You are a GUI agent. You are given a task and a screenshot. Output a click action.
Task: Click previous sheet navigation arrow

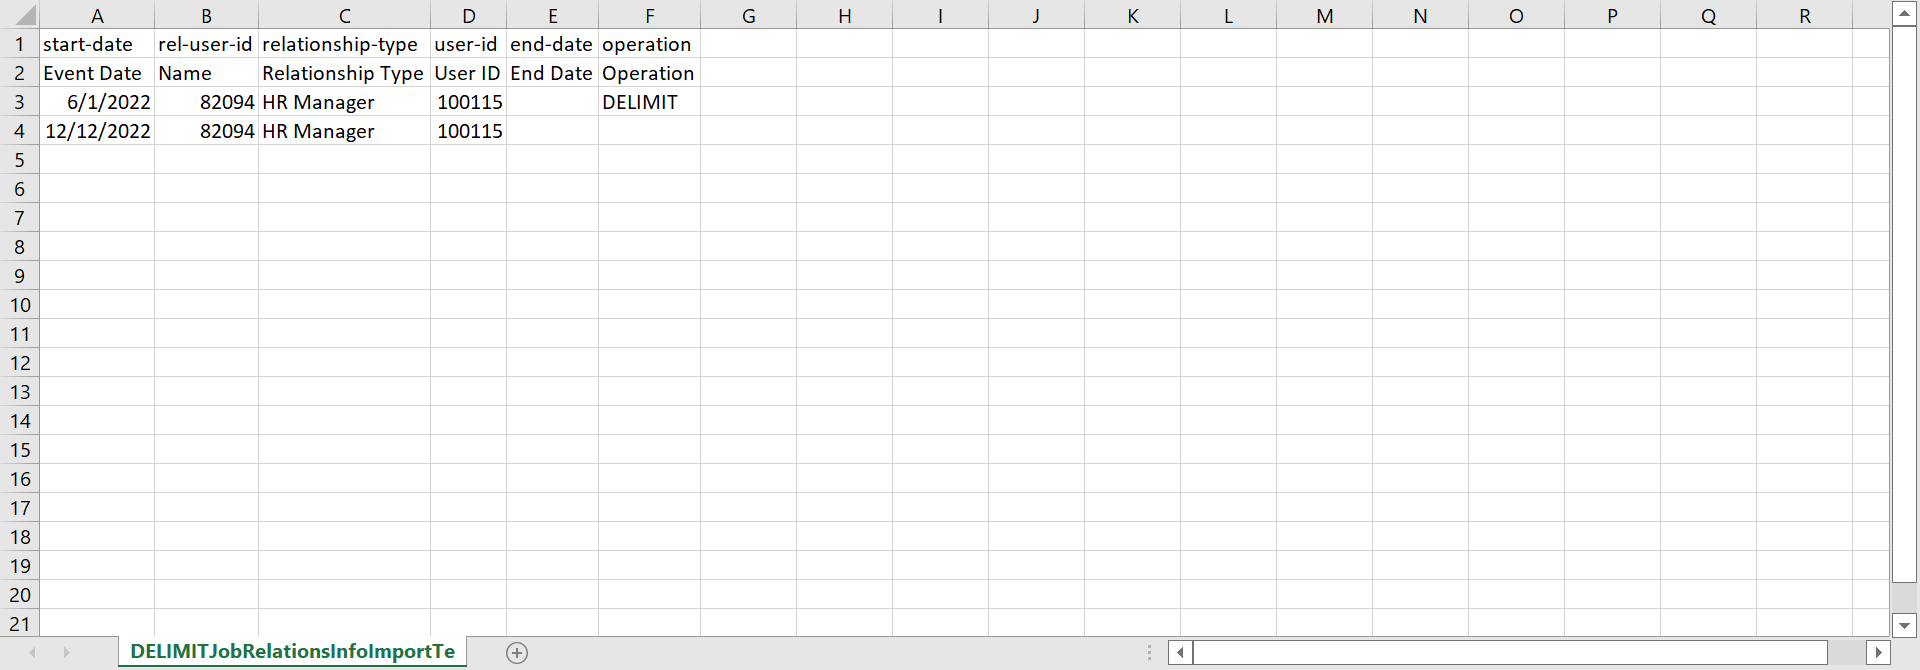[33, 653]
